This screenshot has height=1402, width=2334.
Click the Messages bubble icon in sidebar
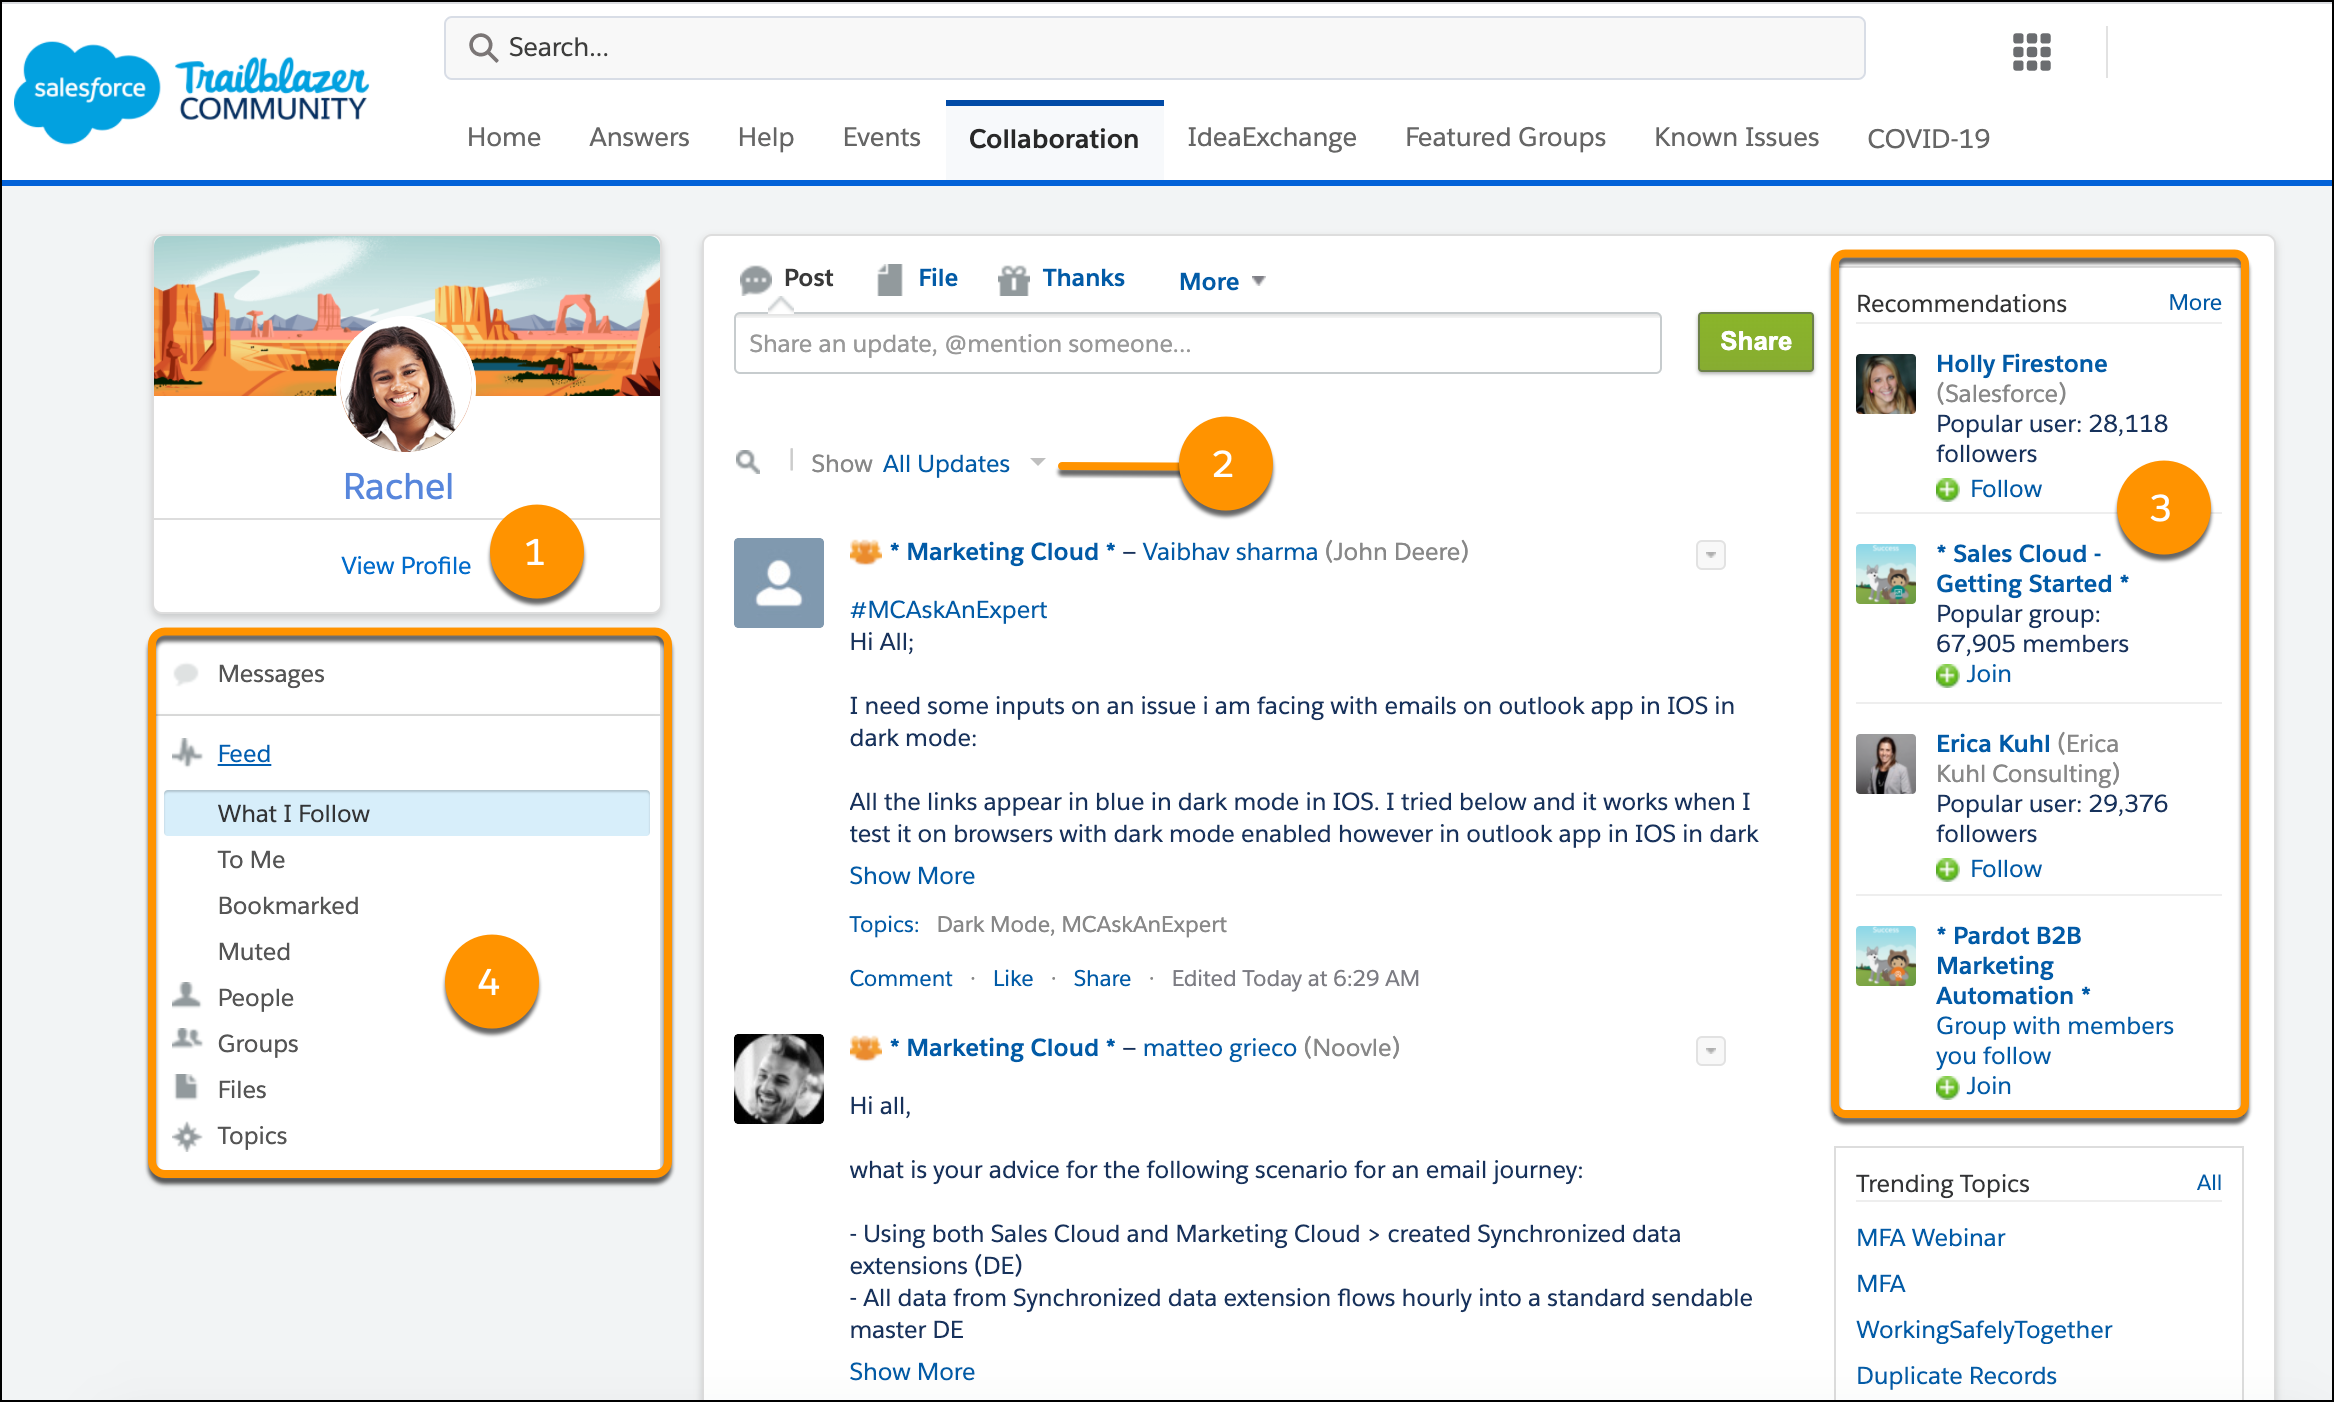(x=186, y=674)
